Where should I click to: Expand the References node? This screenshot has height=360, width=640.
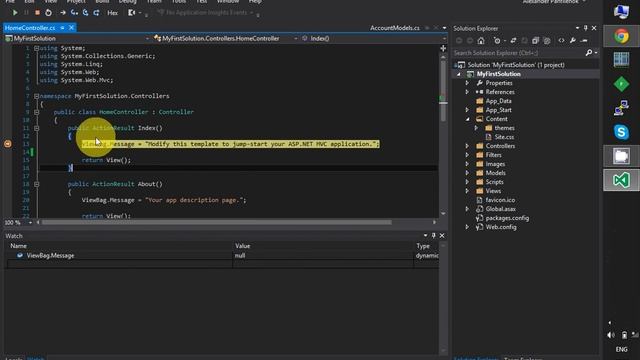(467, 92)
